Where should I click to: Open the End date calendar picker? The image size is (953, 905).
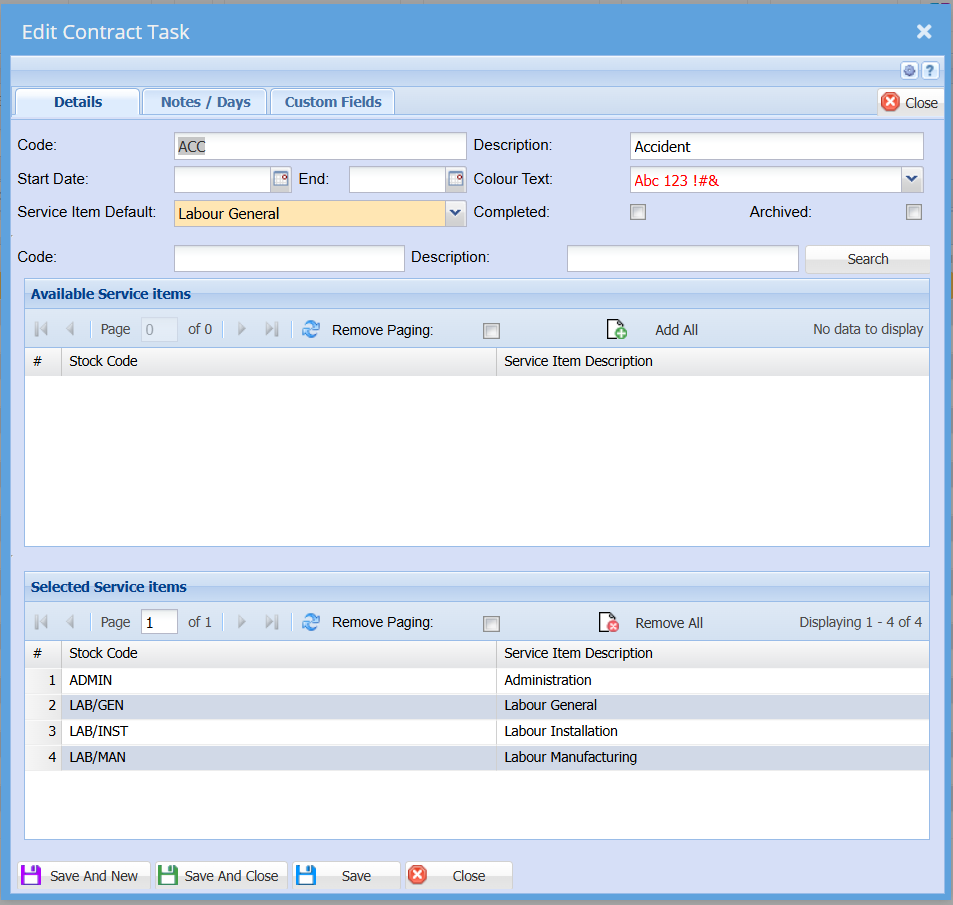(456, 179)
